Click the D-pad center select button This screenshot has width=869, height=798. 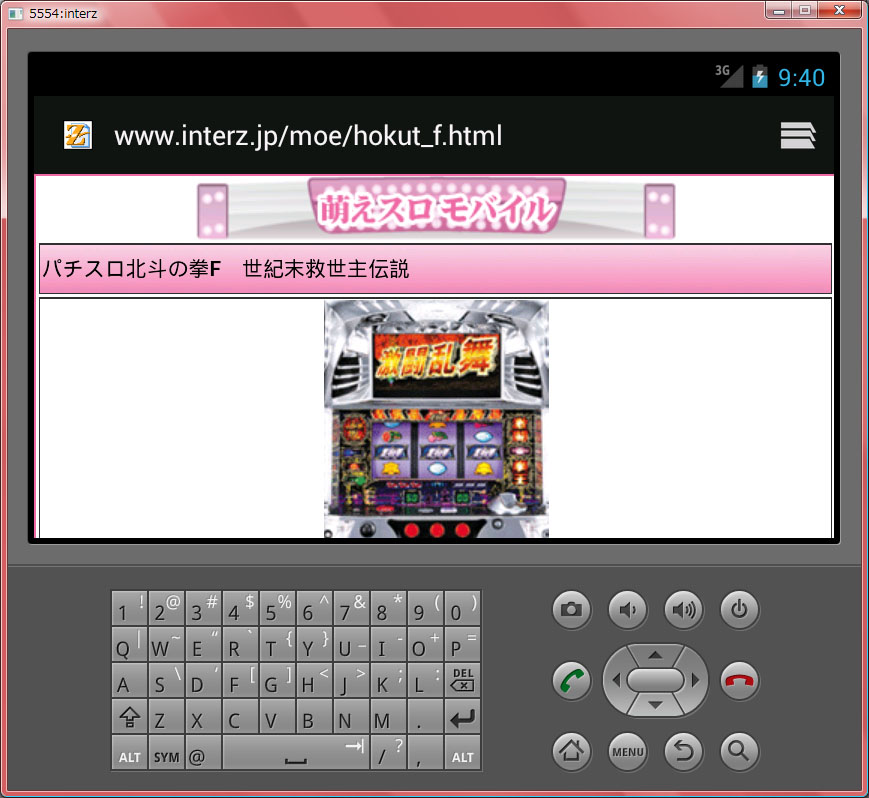pyautogui.click(x=656, y=680)
